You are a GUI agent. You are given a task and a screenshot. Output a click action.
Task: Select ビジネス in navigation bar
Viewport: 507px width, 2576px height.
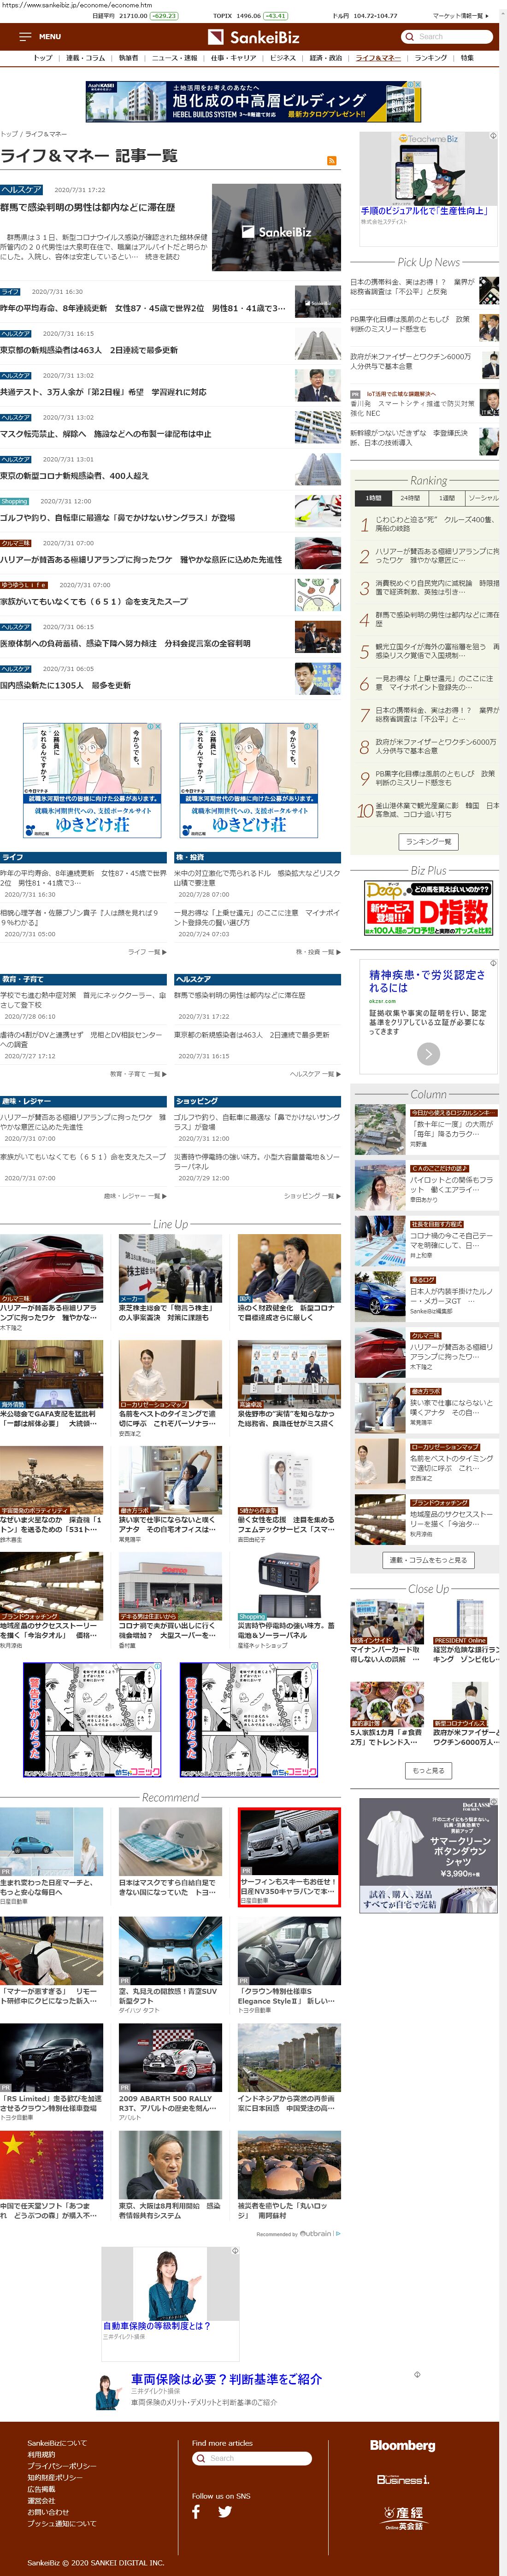pyautogui.click(x=283, y=58)
